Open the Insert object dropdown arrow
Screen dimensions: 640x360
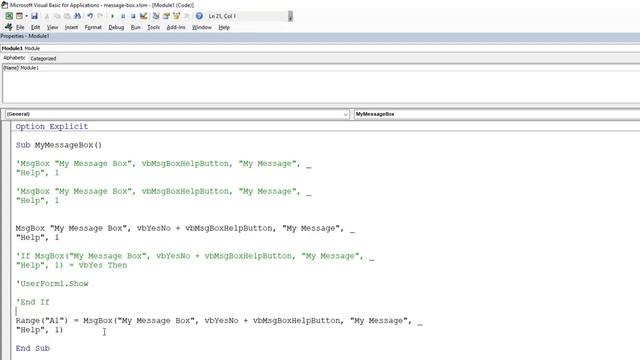pos(27,16)
